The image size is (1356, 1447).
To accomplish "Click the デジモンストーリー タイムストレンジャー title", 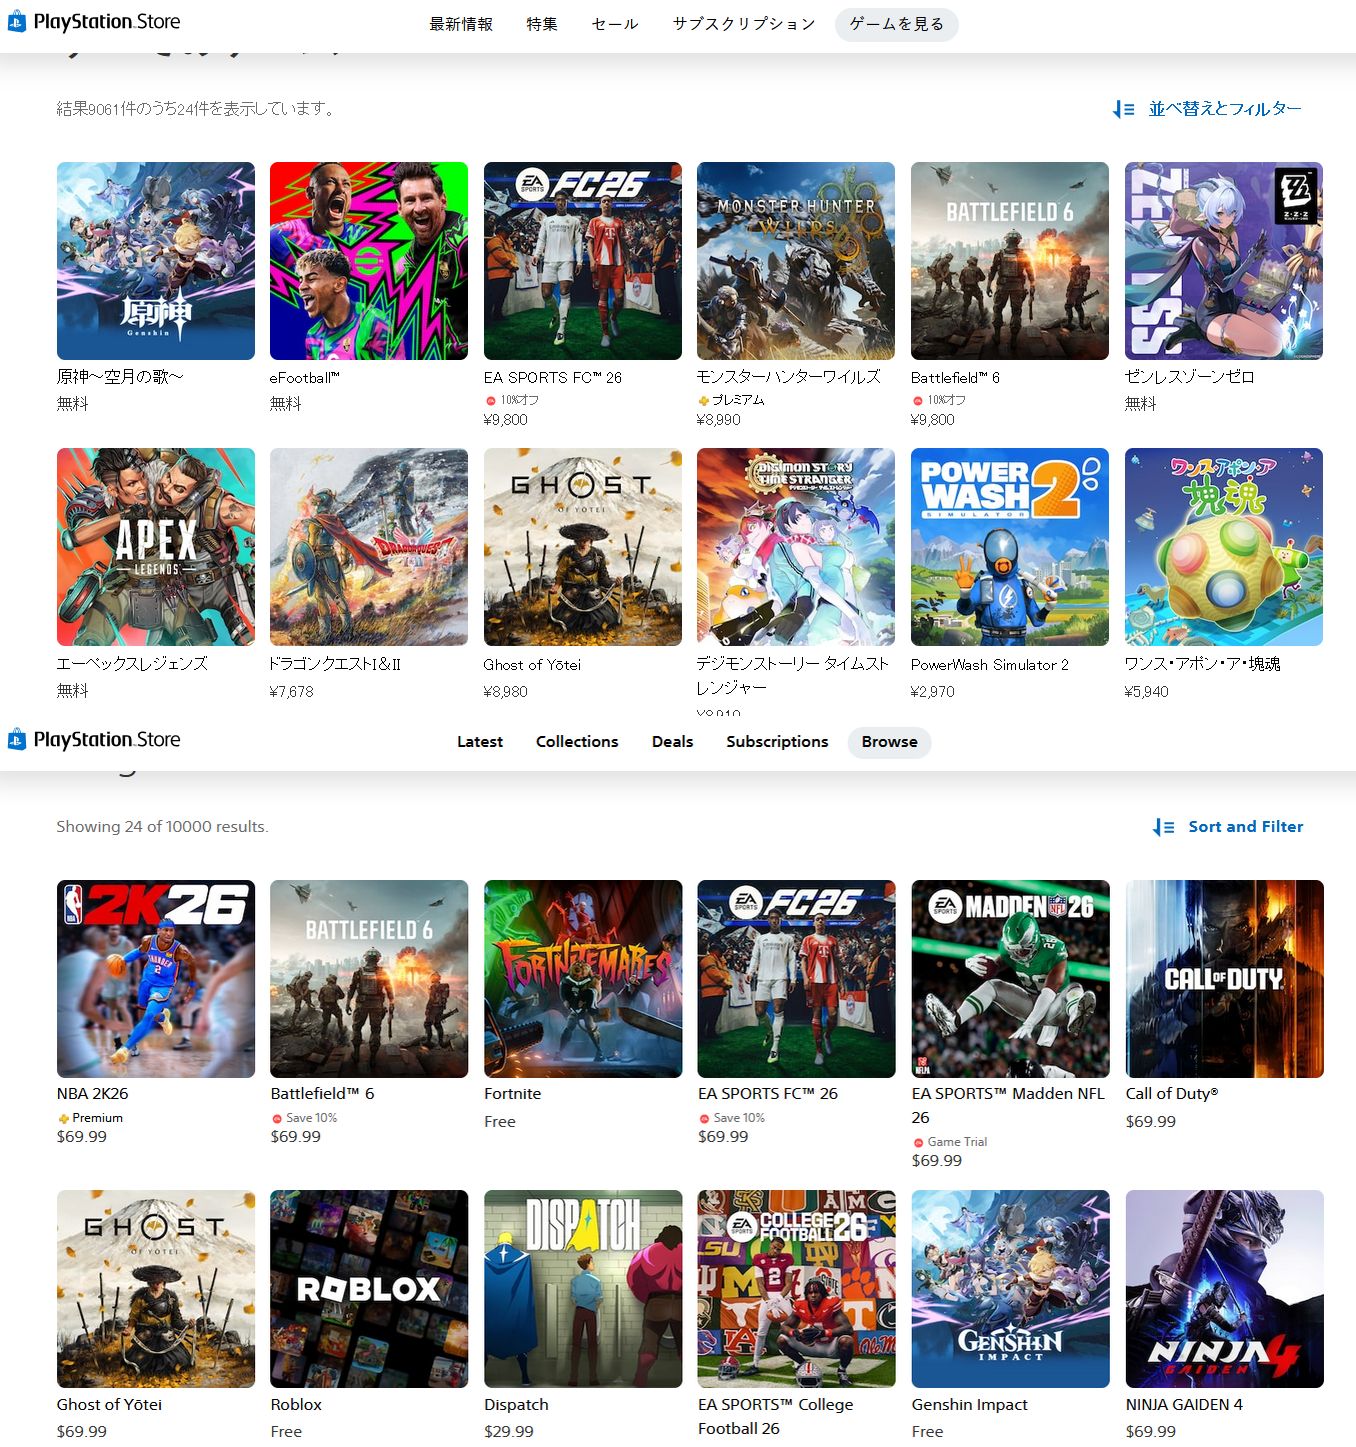I will 793,676.
